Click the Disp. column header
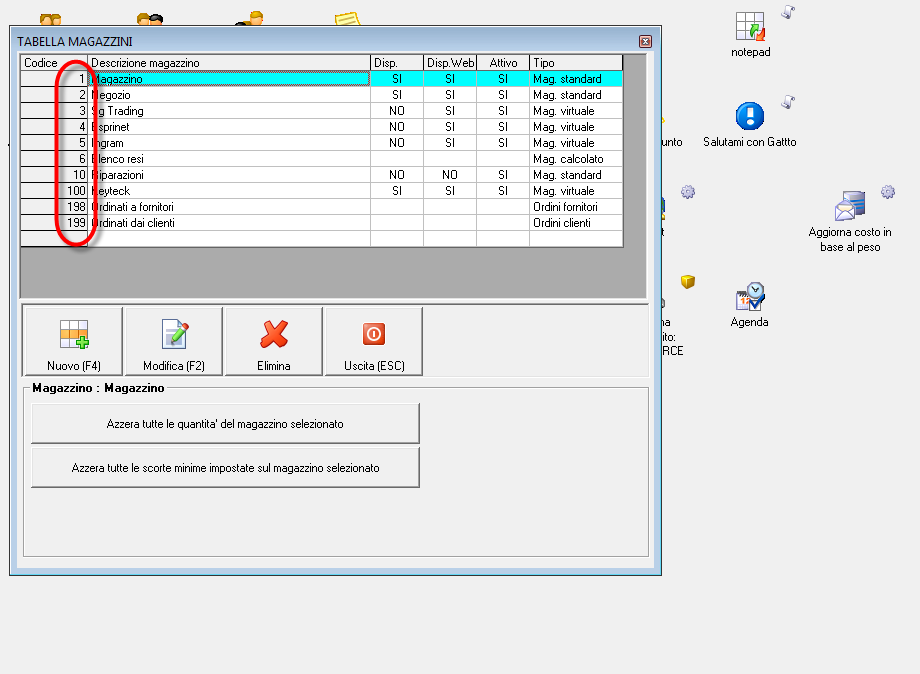The width and height of the screenshot is (920, 674). (397, 63)
